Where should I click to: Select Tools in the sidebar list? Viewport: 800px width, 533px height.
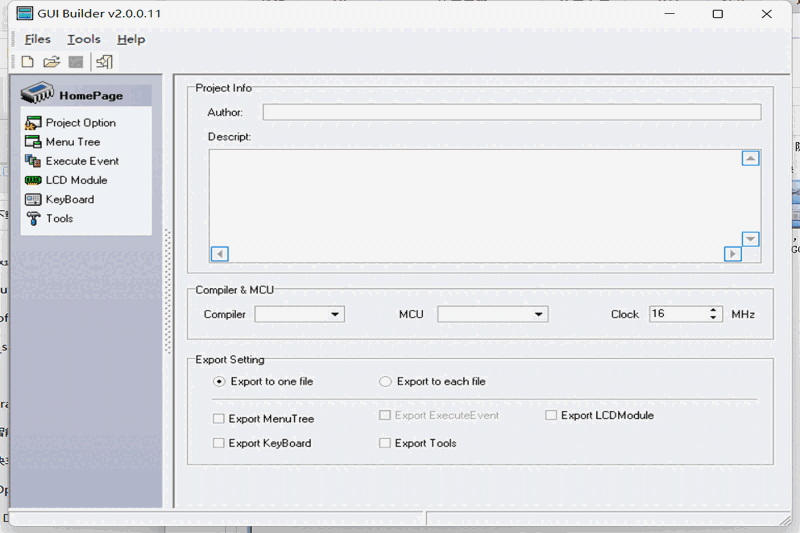[x=59, y=218]
